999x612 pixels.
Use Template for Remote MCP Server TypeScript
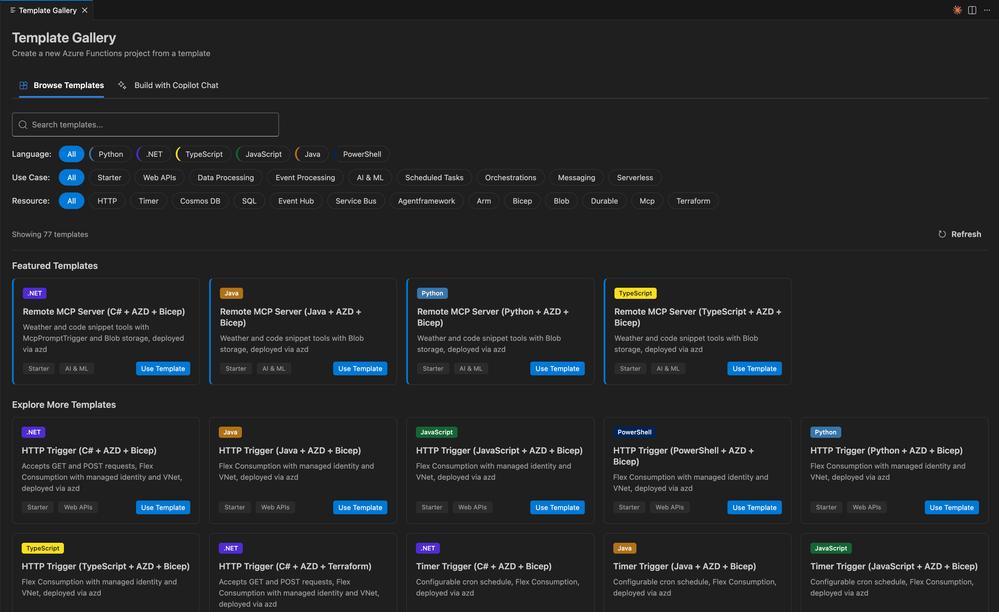tap(754, 369)
